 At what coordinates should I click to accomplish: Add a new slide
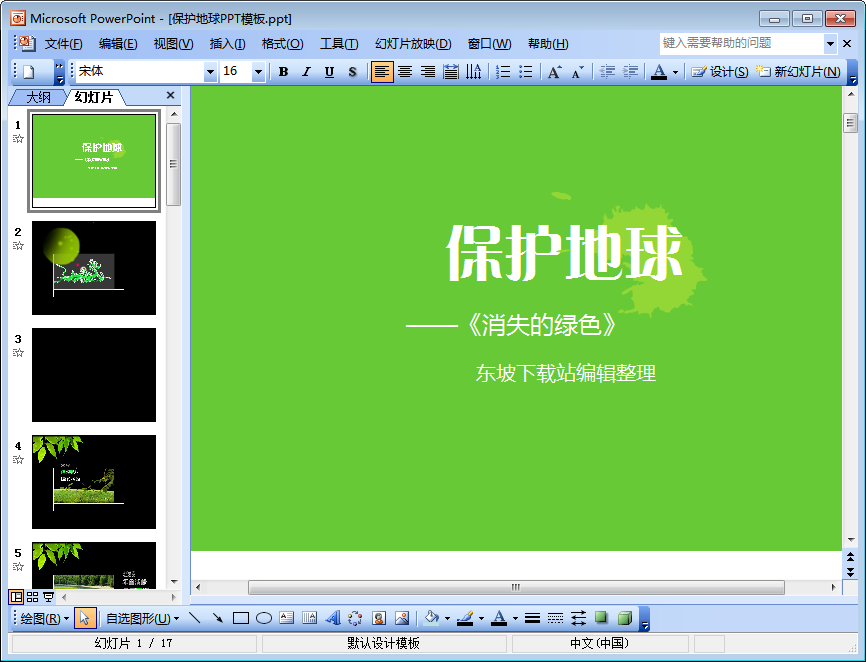pos(798,72)
